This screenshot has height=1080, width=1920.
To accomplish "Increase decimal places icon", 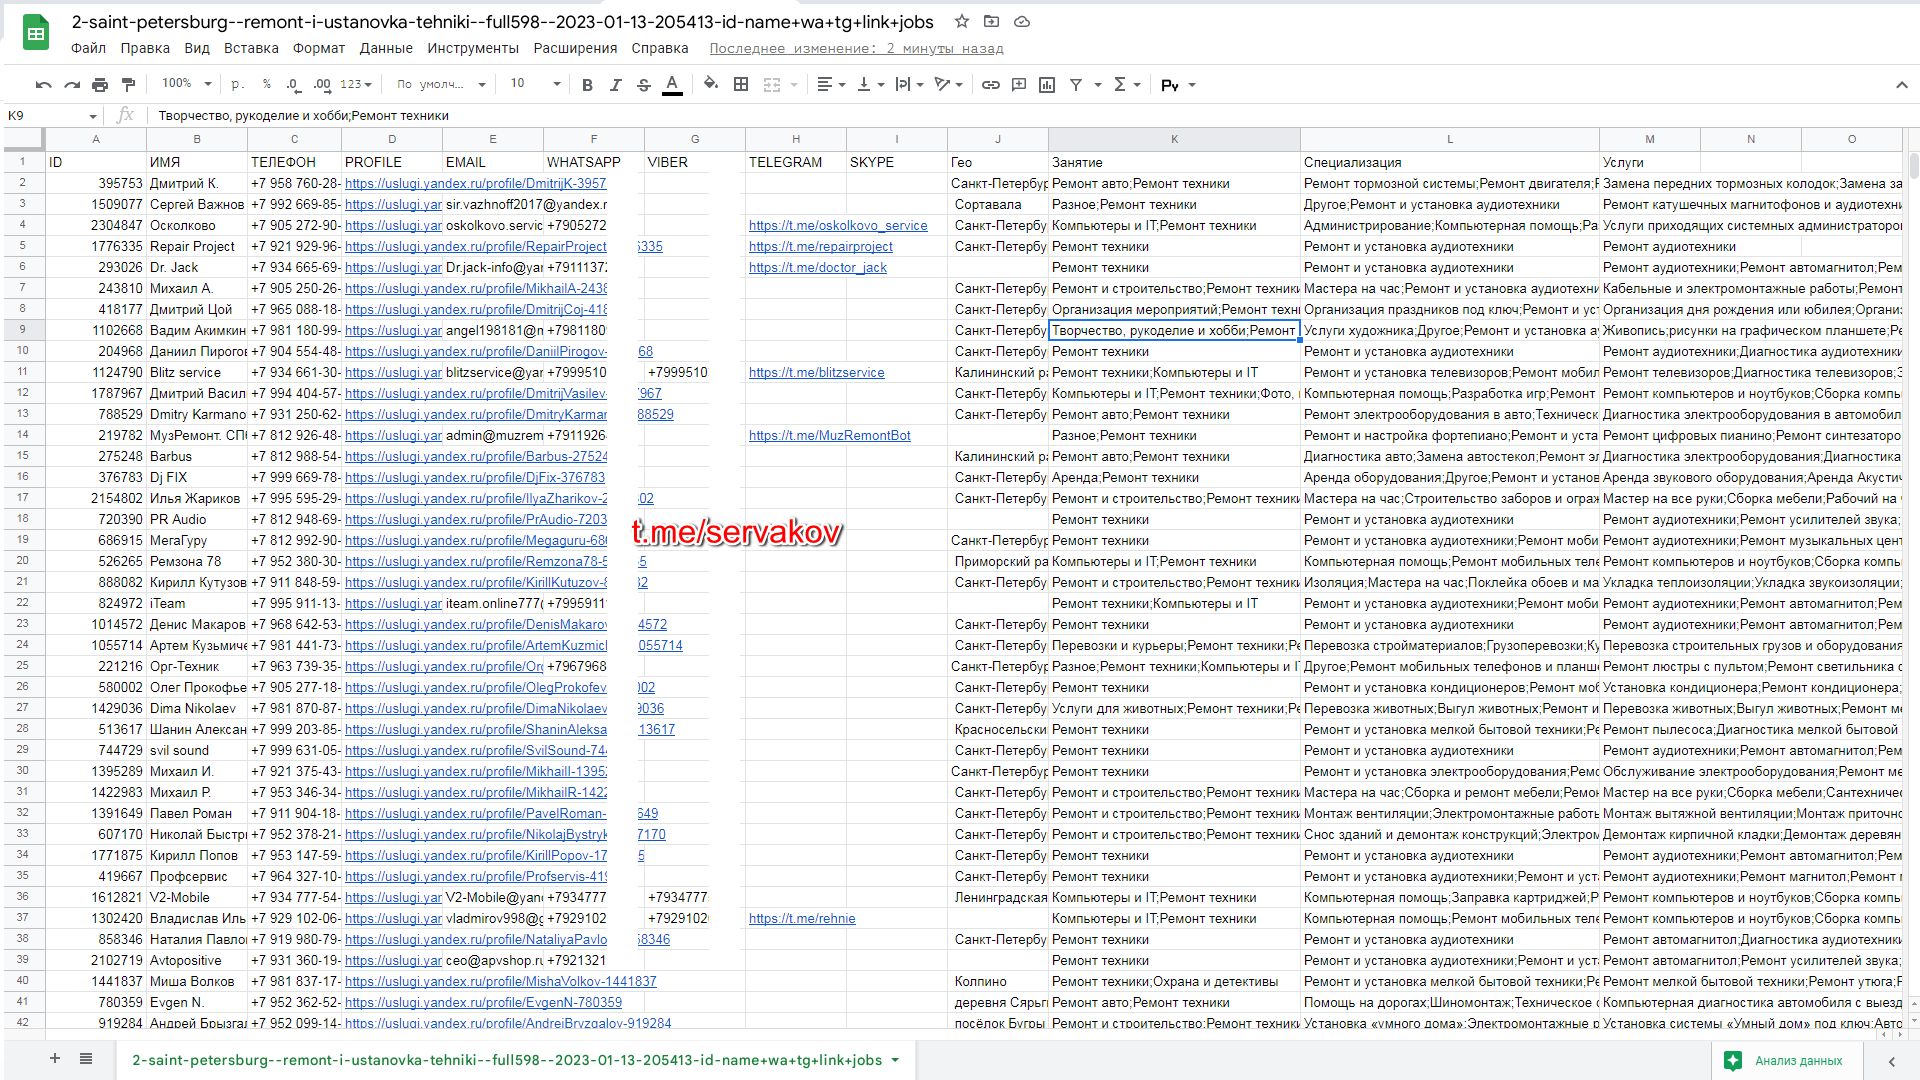I will click(322, 85).
